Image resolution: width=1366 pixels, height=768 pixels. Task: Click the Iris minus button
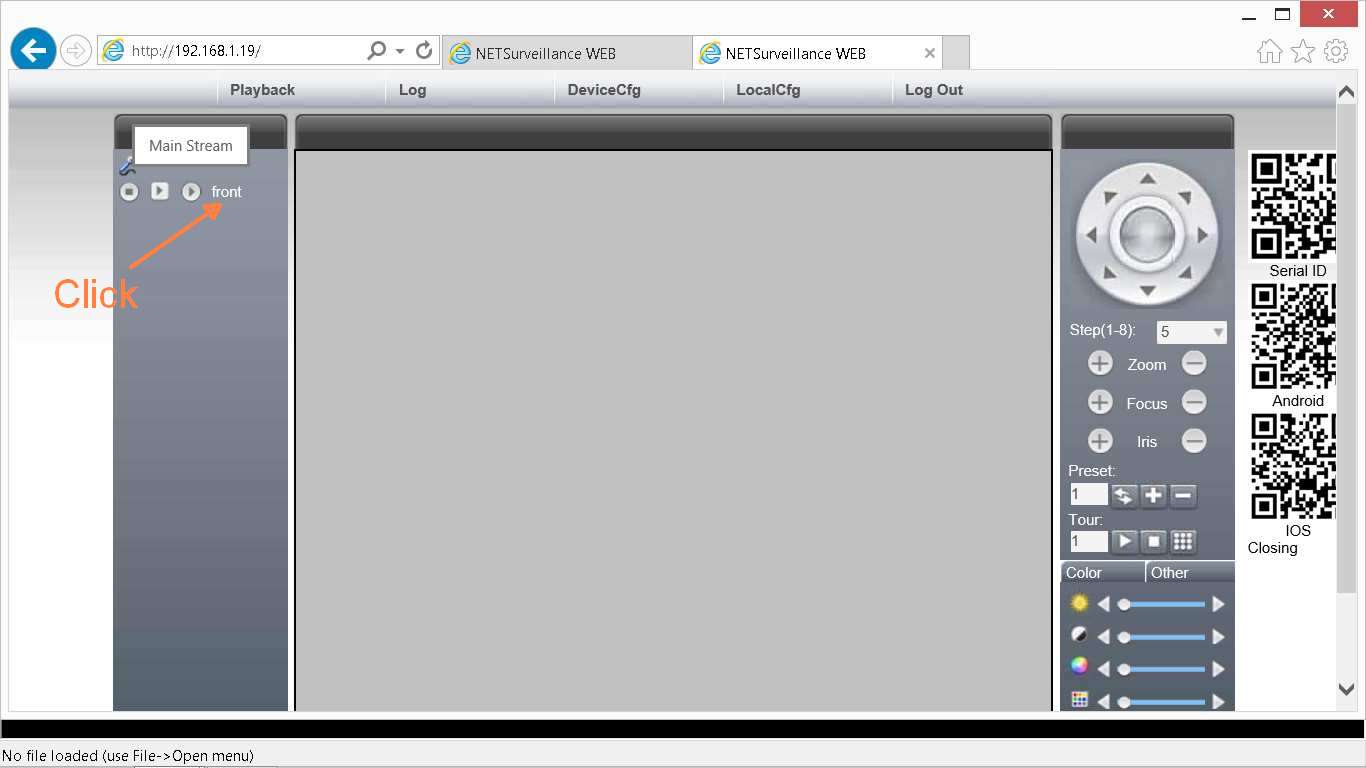pyautogui.click(x=1194, y=441)
